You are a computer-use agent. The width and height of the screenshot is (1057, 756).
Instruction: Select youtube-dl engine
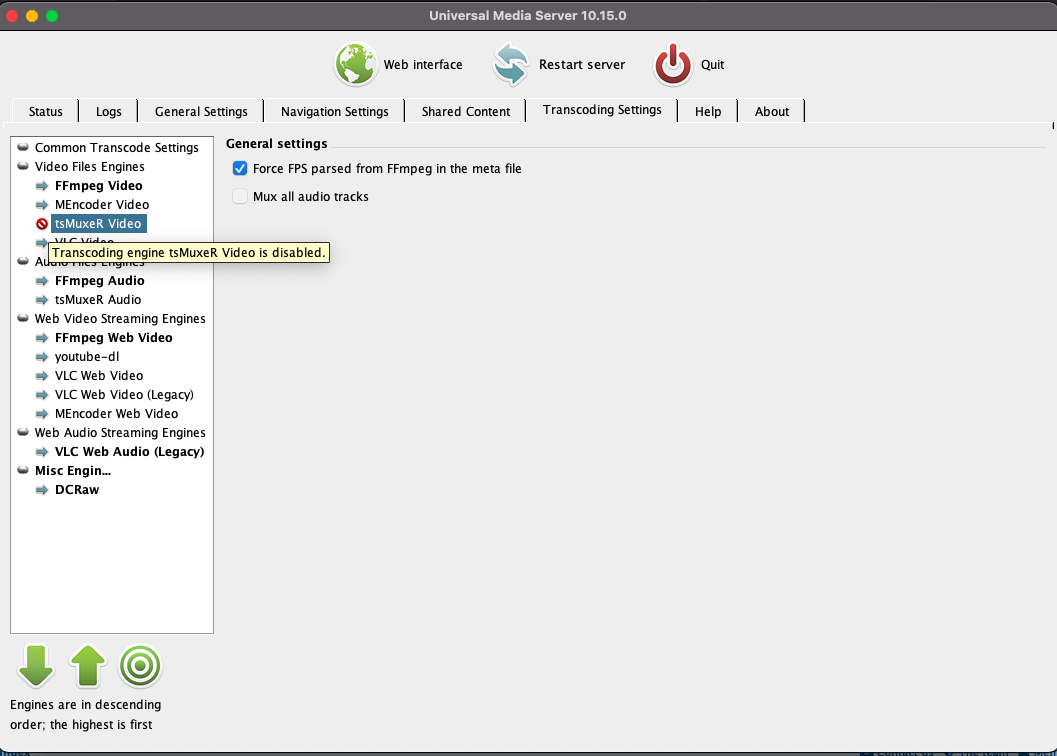(x=87, y=357)
